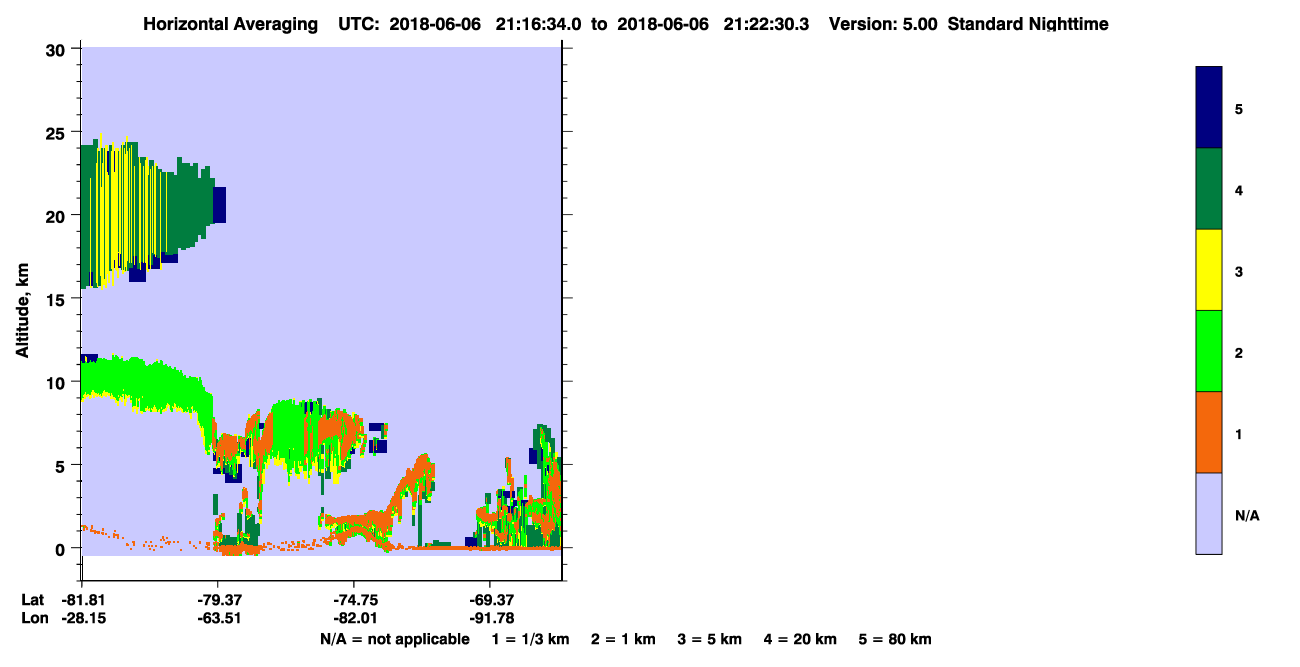Click the 5 tick label on altitude axis
The width and height of the screenshot is (1300, 667).
click(62, 465)
